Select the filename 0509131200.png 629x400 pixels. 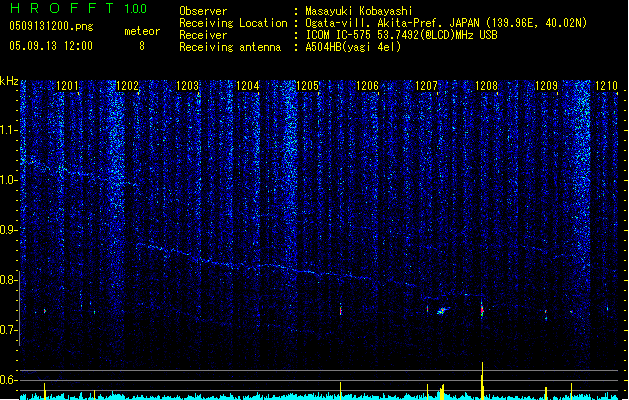[51, 26]
